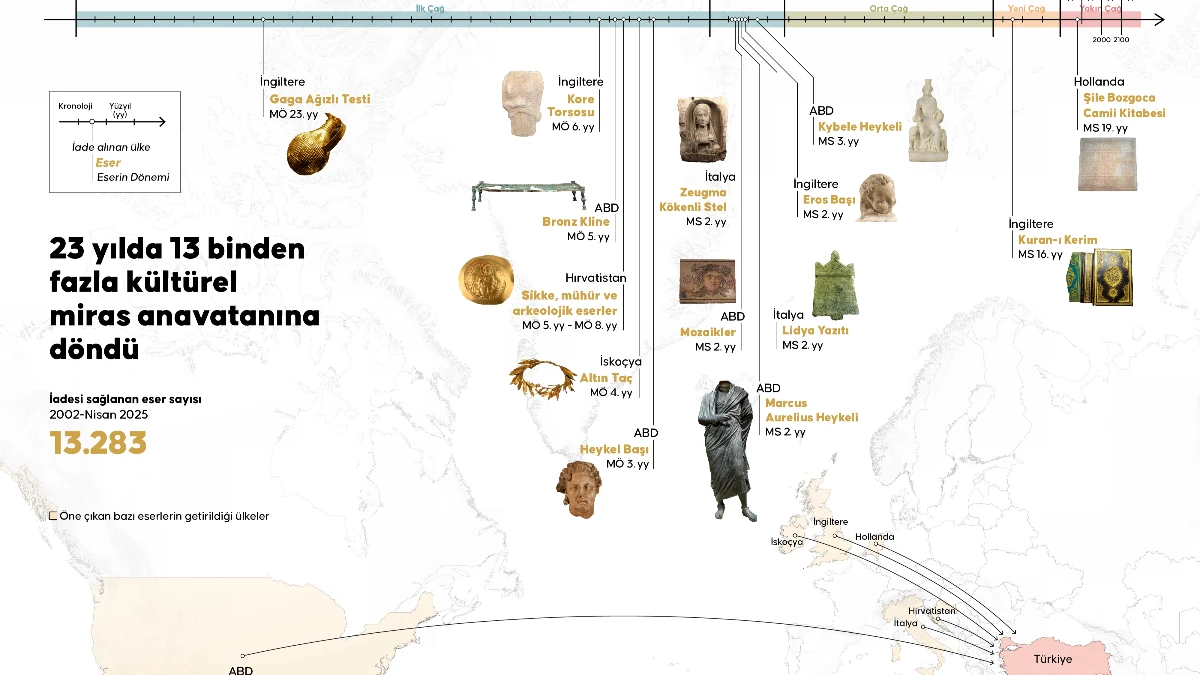Click the Türkiye region on the map
Image resolution: width=1200 pixels, height=675 pixels.
[x=1053, y=659]
